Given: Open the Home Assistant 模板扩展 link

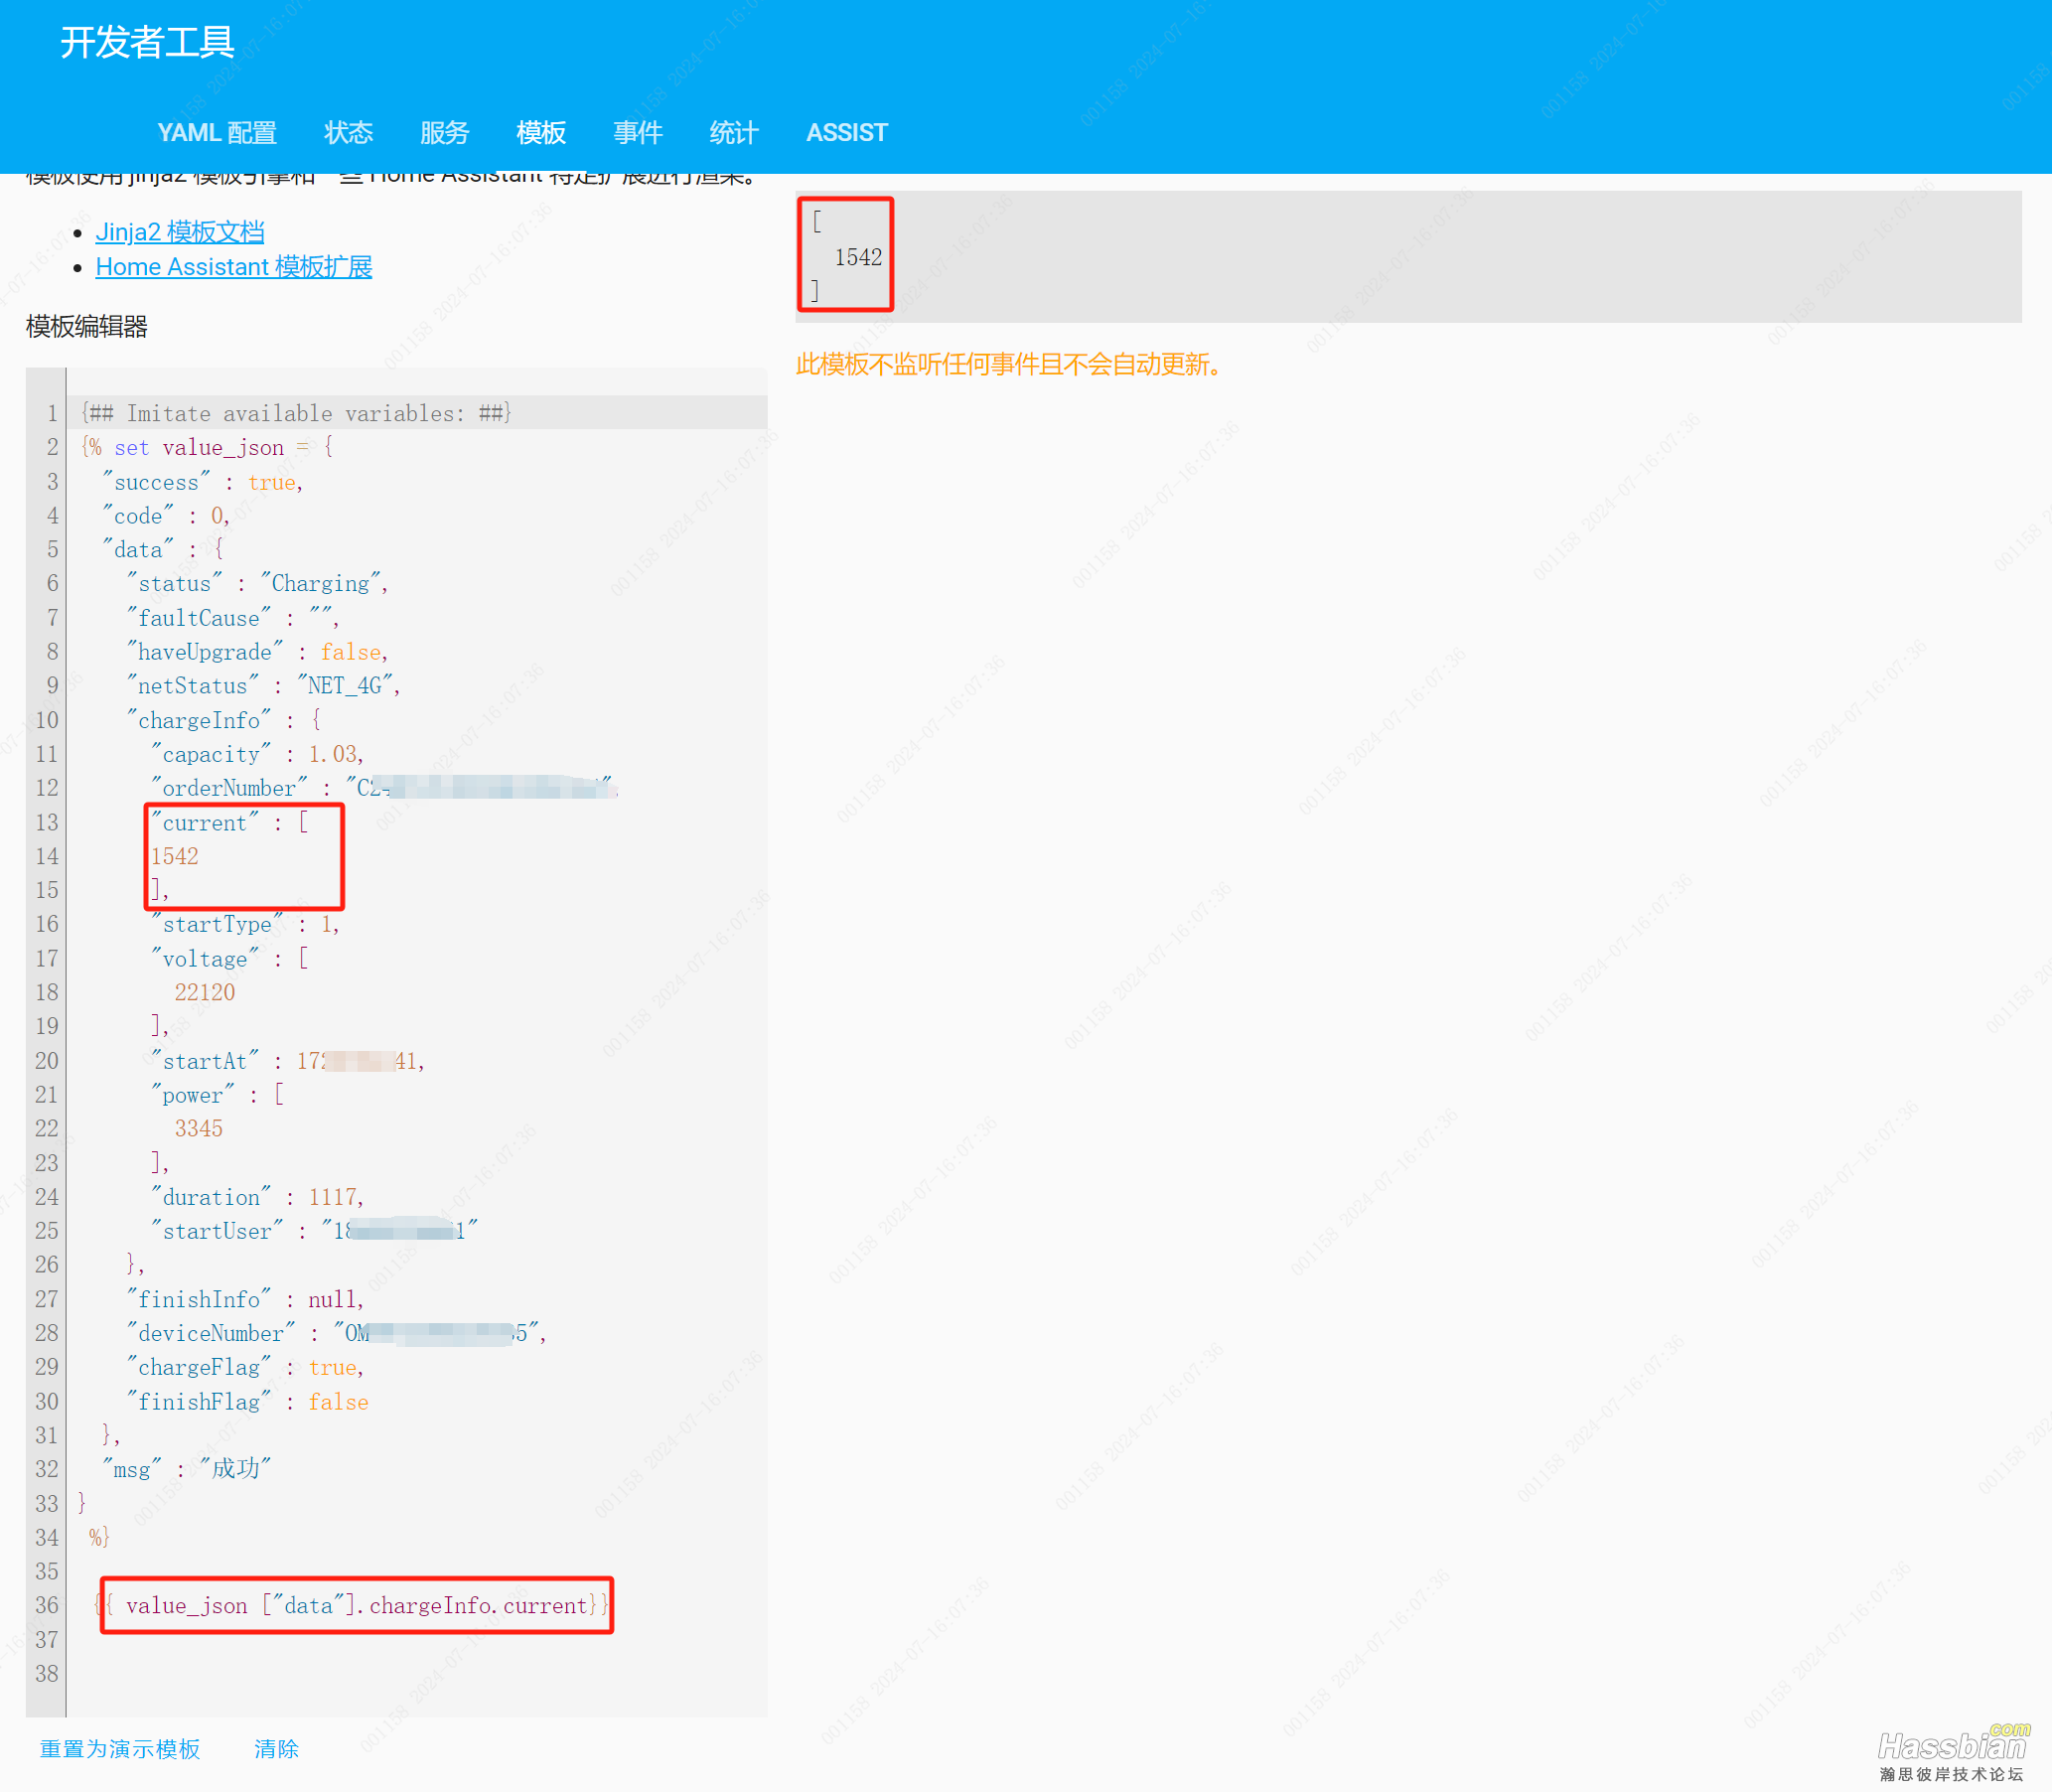Looking at the screenshot, I should coord(234,266).
